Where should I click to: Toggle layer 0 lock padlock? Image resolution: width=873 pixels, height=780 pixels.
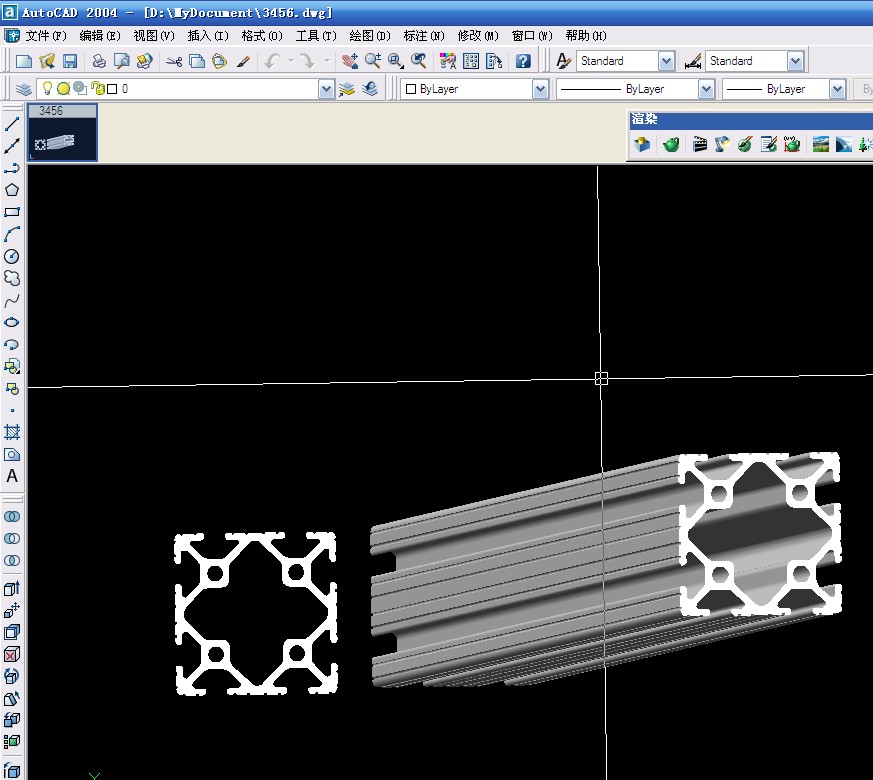[99, 88]
